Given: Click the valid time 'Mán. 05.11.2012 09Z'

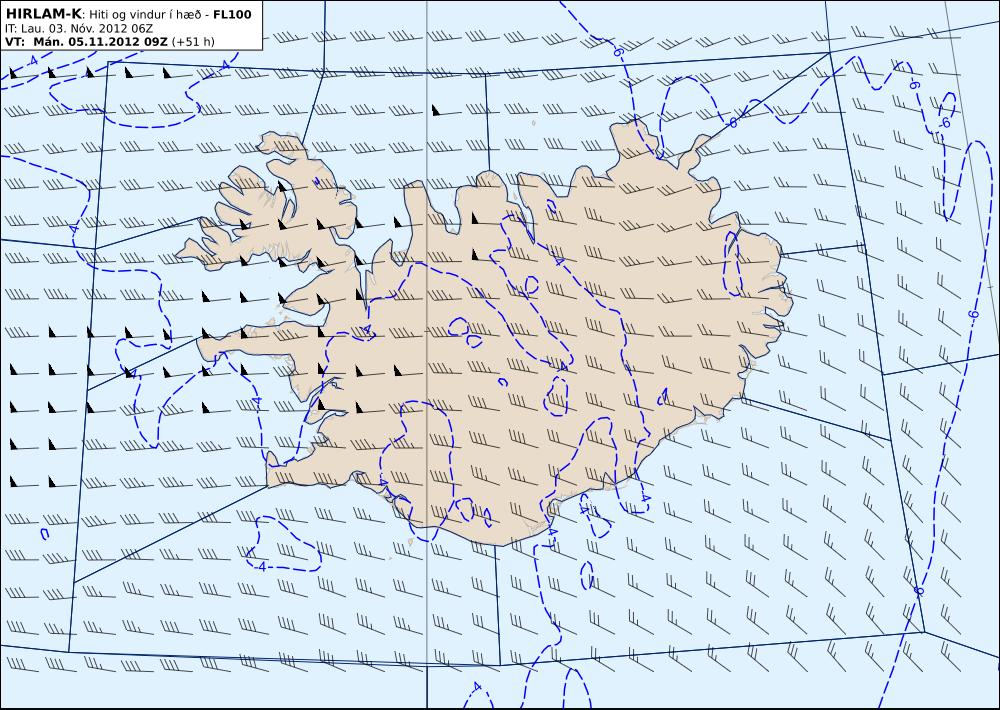Looking at the screenshot, I should (x=100, y=42).
